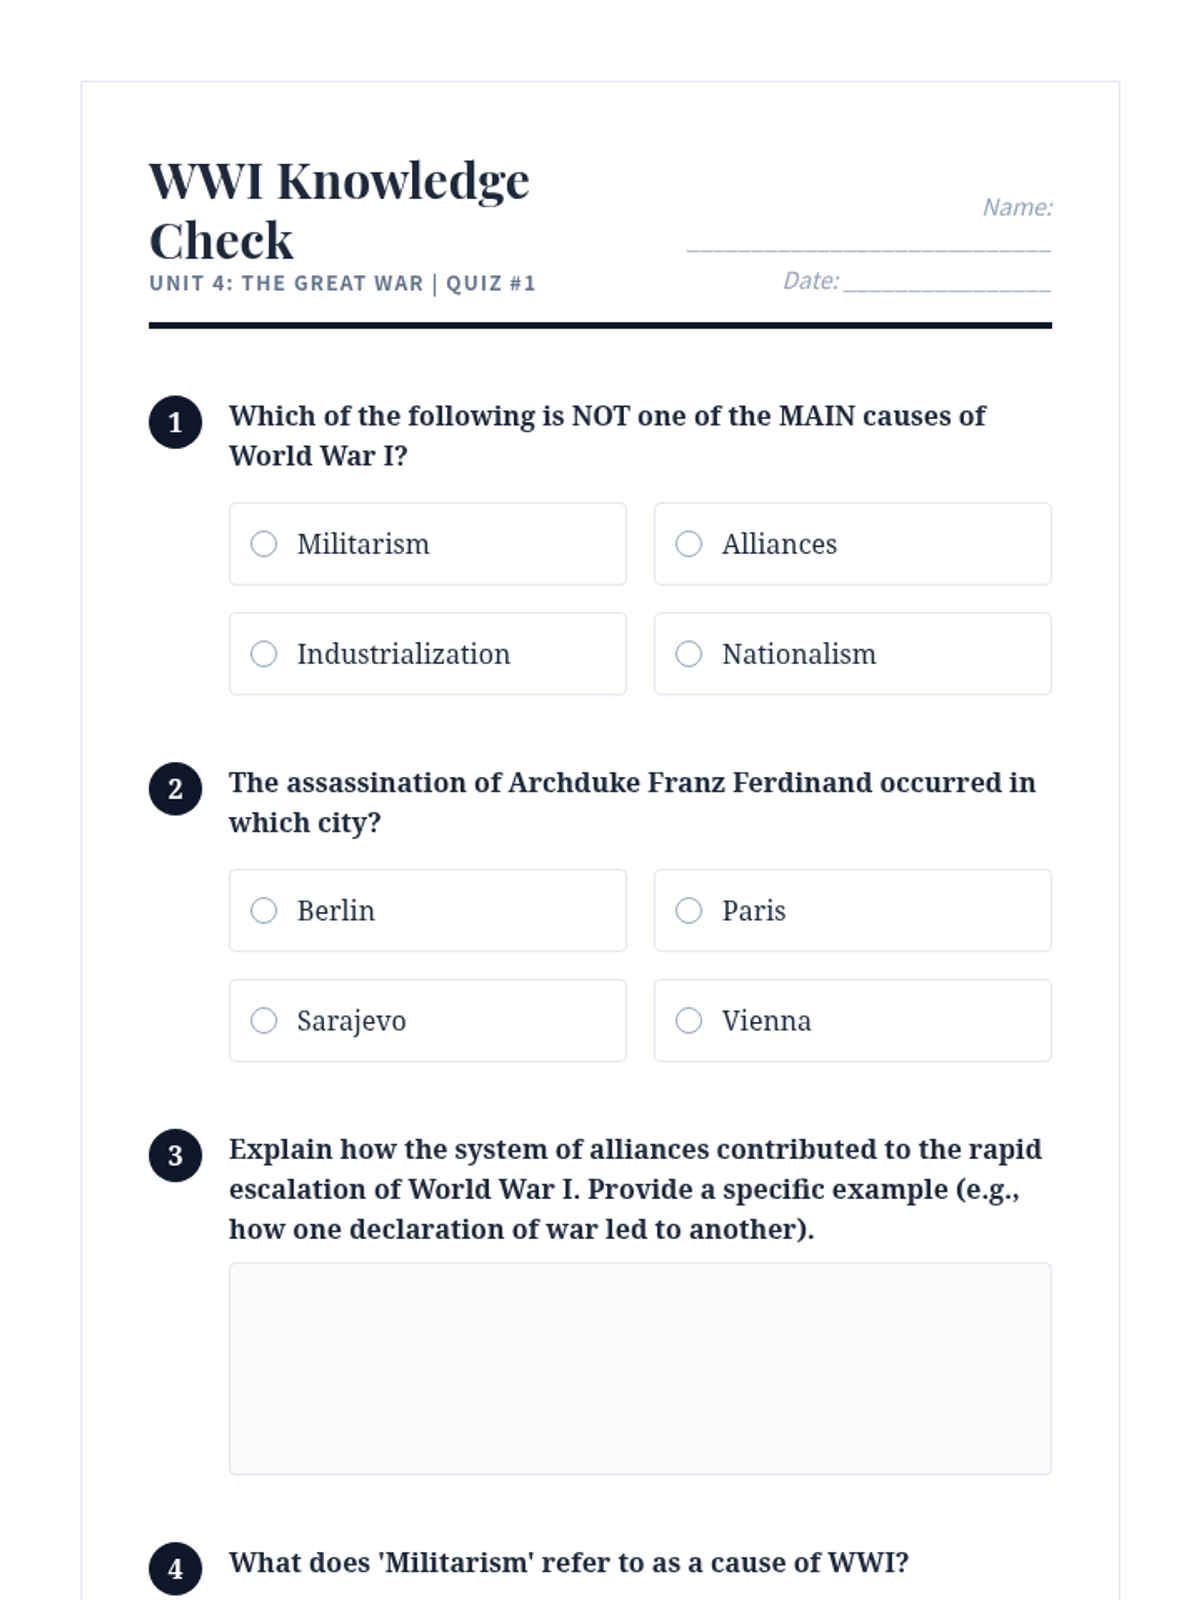The height and width of the screenshot is (1600, 1200).
Task: Choose the Paris radio option
Action: (x=689, y=911)
